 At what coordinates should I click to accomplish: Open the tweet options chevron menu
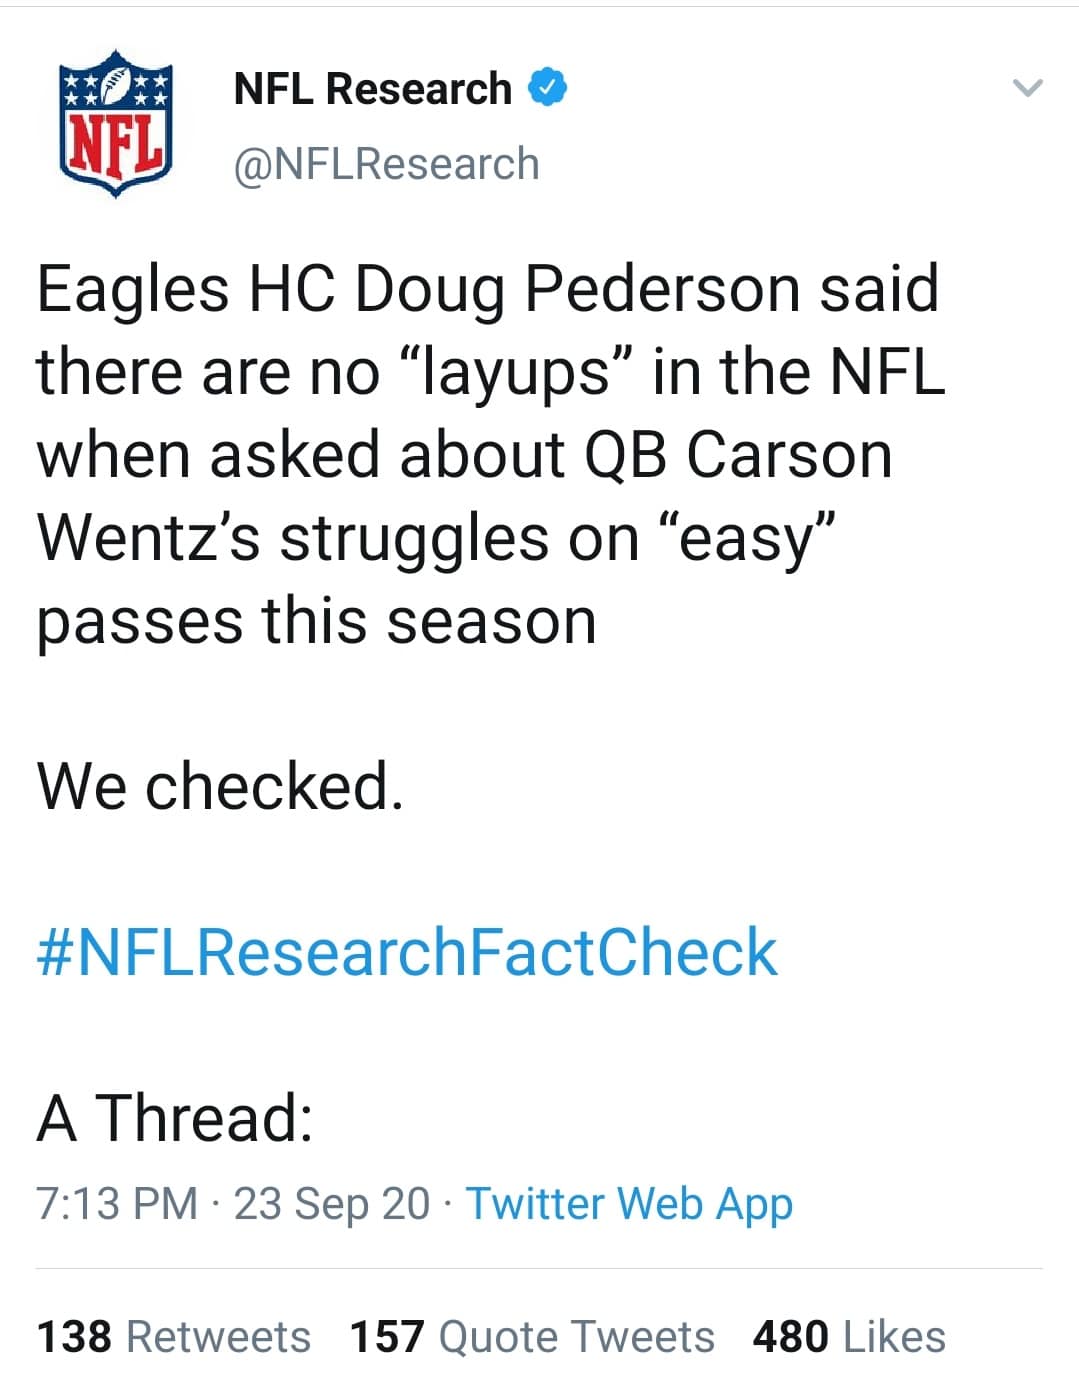[1027, 88]
